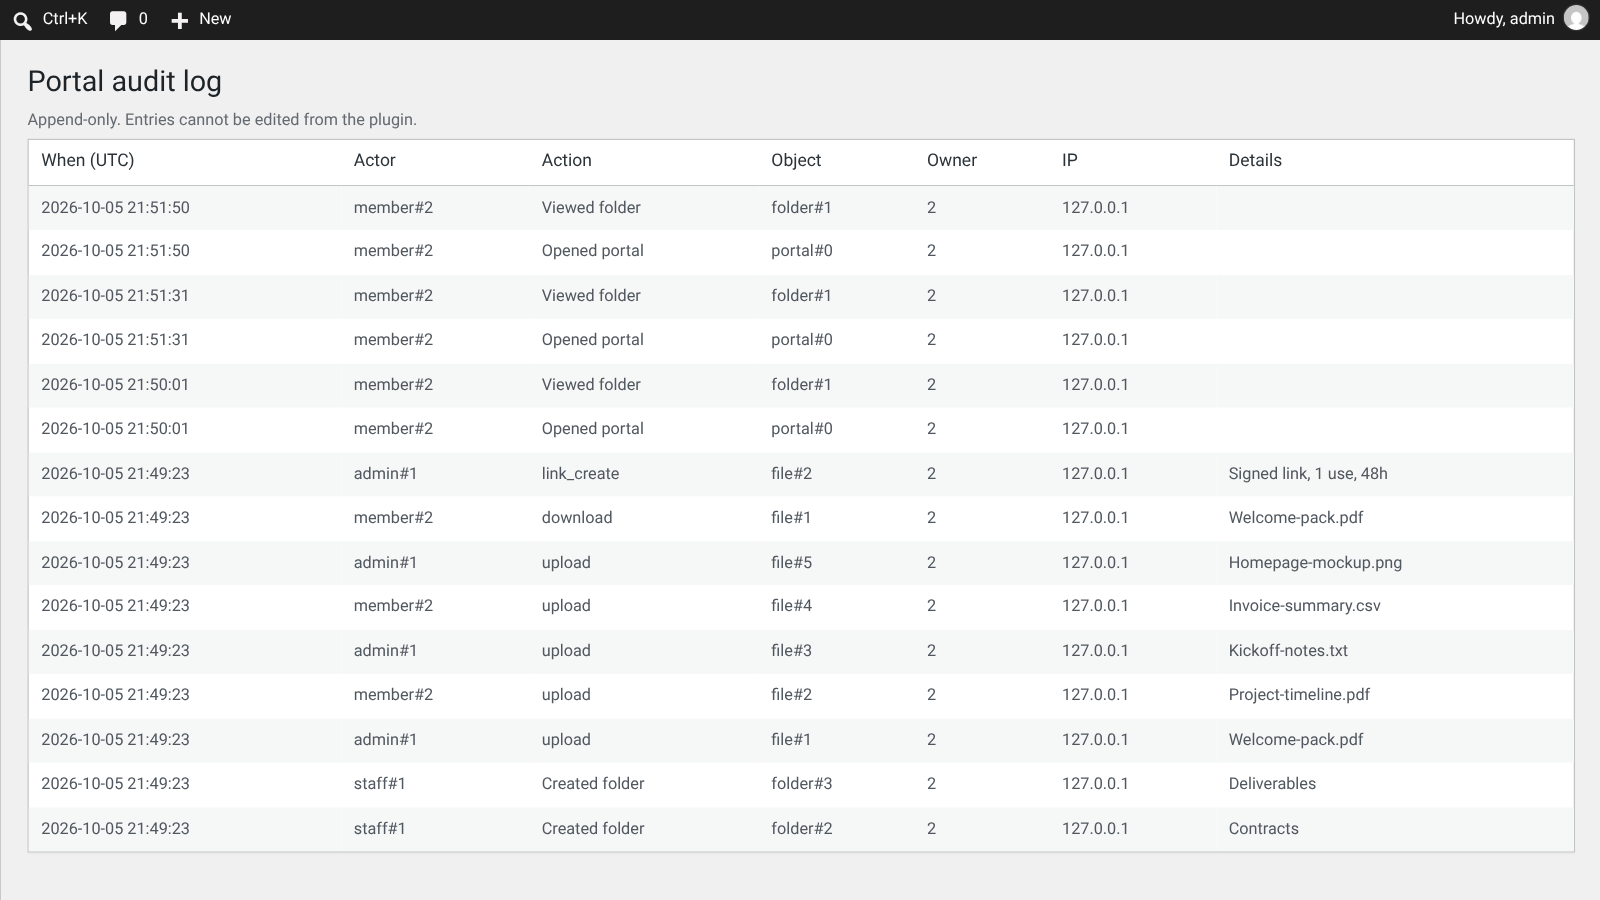
Task: Open the Ctrl+K search icon
Action: tap(22, 20)
